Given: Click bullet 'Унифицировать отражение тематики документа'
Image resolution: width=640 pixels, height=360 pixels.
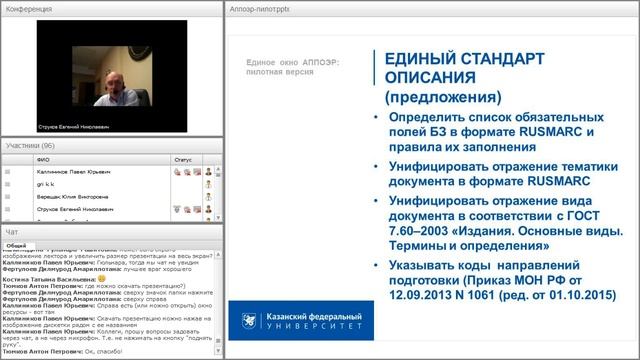Looking at the screenshot, I should point(503,173).
